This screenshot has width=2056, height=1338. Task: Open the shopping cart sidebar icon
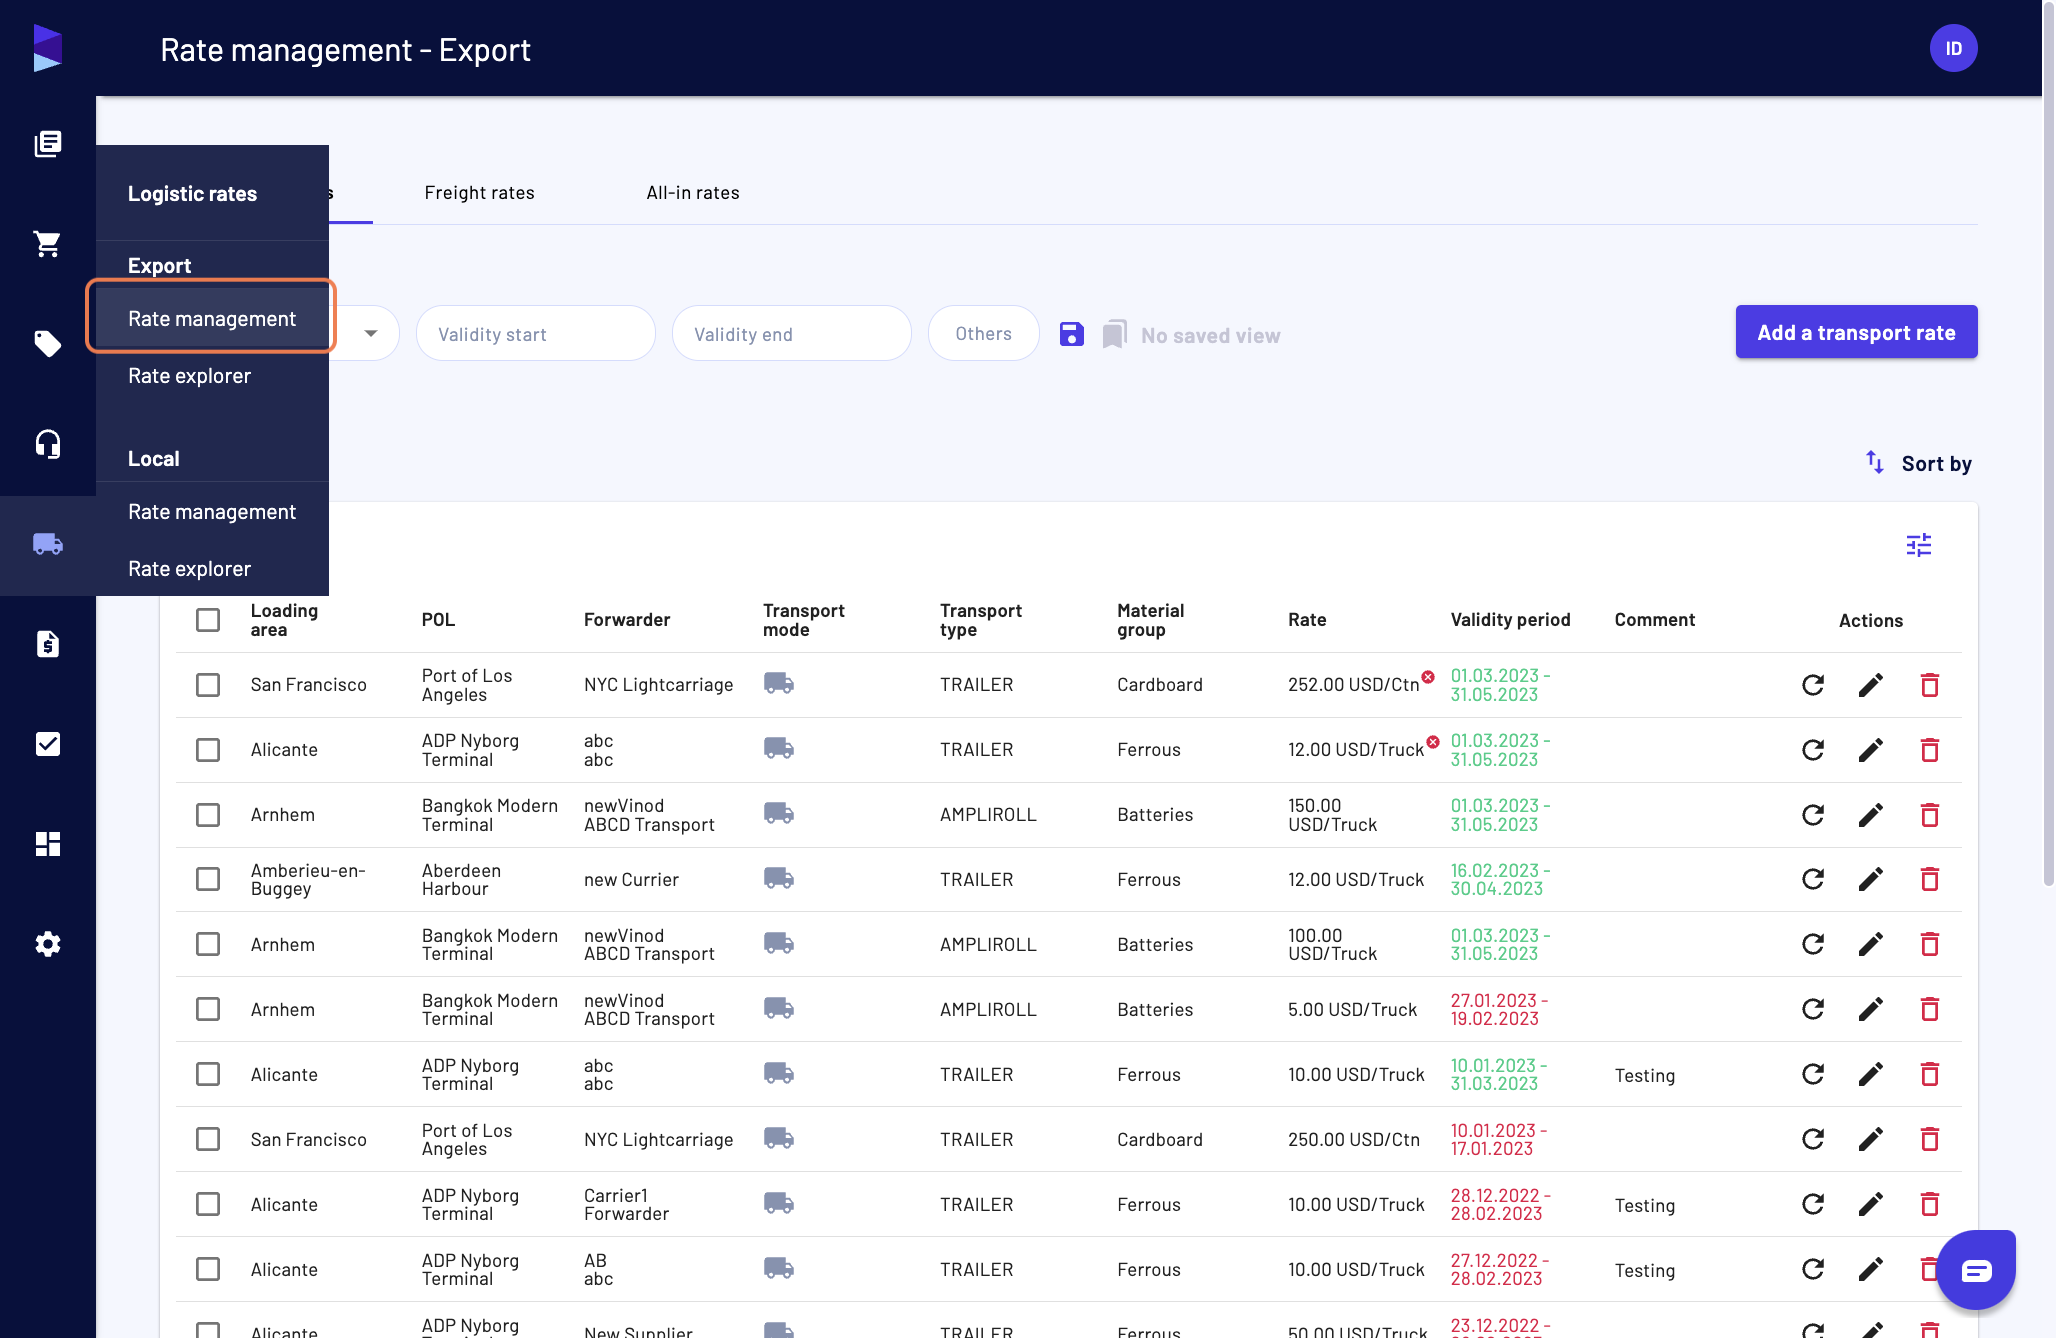(48, 244)
